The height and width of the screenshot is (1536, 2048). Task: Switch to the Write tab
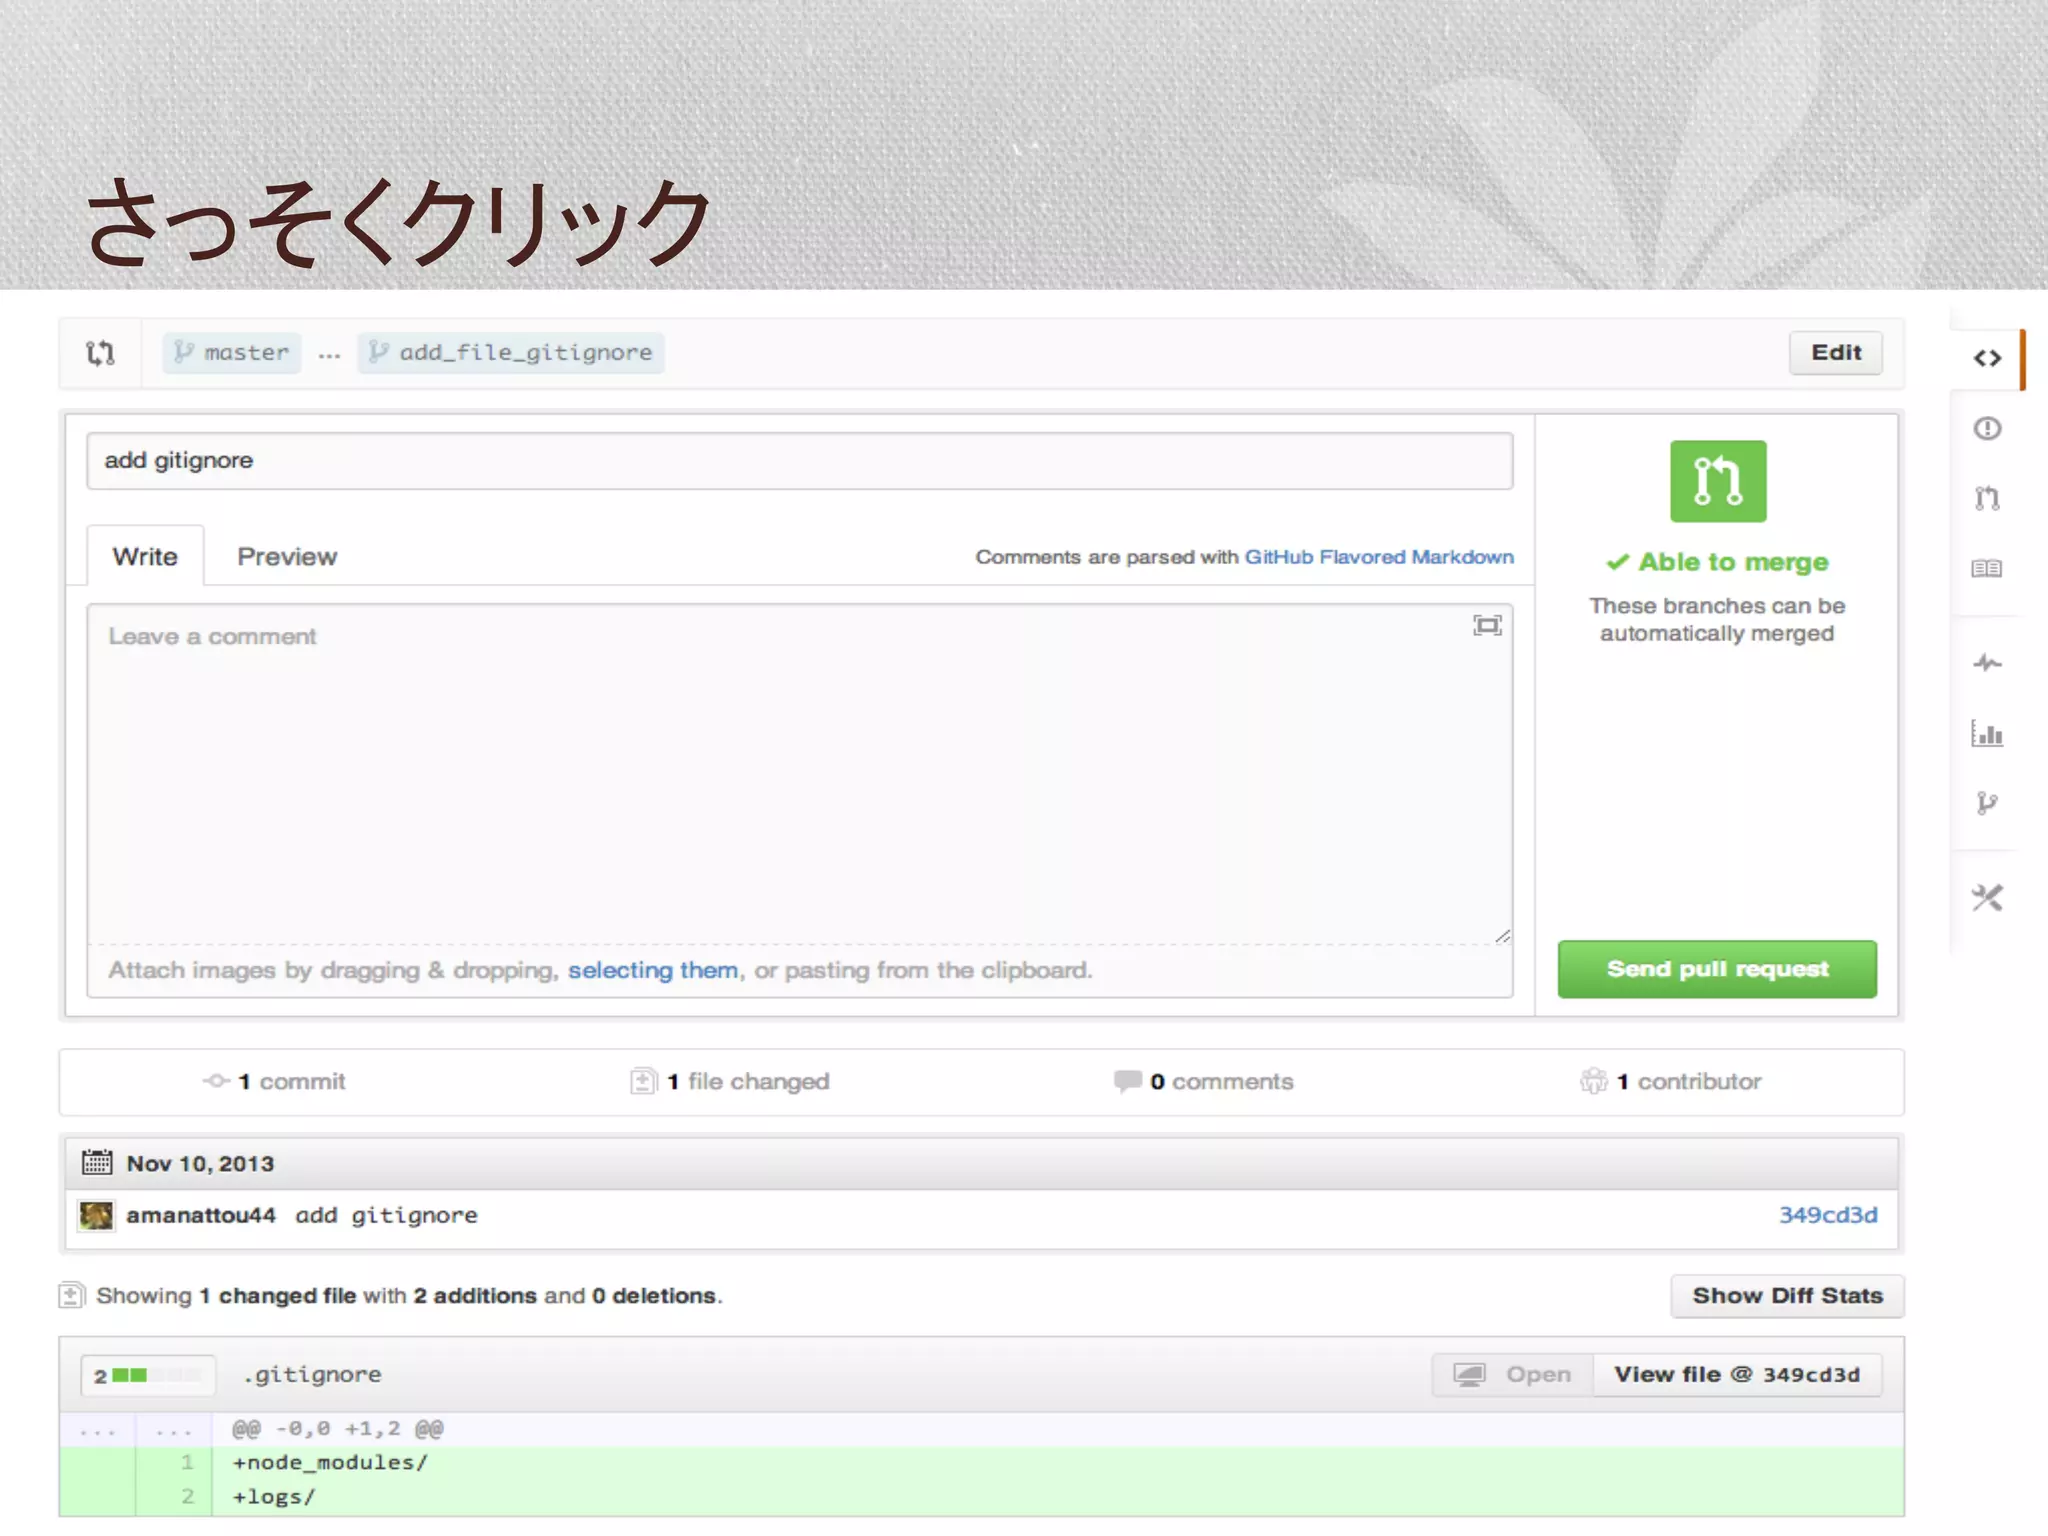coord(145,557)
